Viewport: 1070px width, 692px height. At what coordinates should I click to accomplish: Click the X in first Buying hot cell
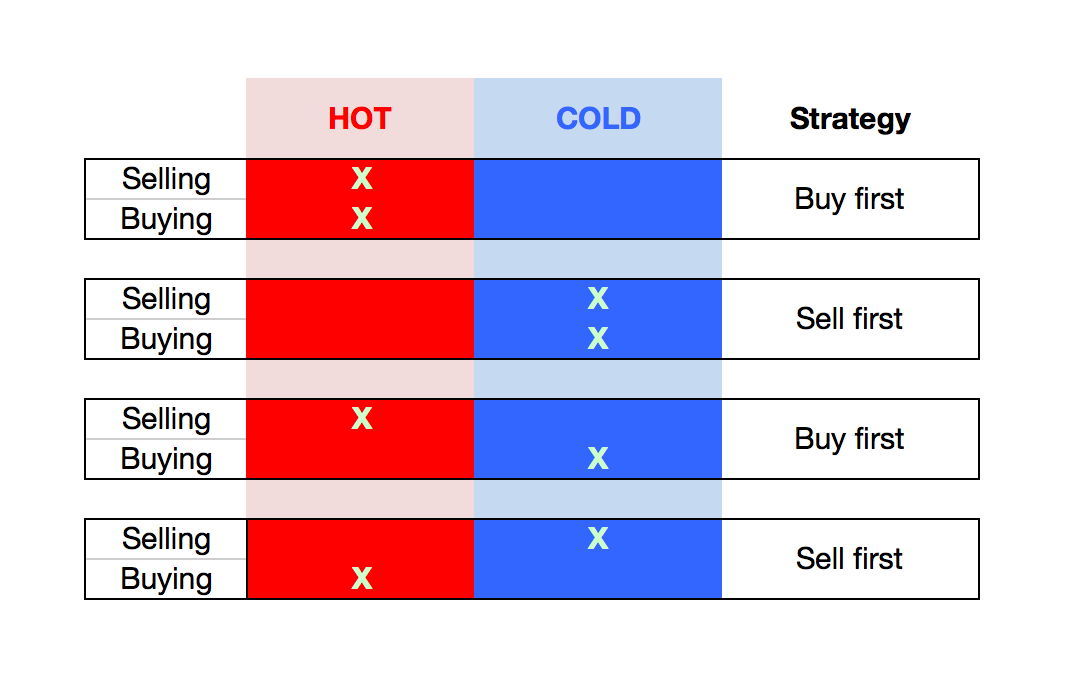pos(362,218)
